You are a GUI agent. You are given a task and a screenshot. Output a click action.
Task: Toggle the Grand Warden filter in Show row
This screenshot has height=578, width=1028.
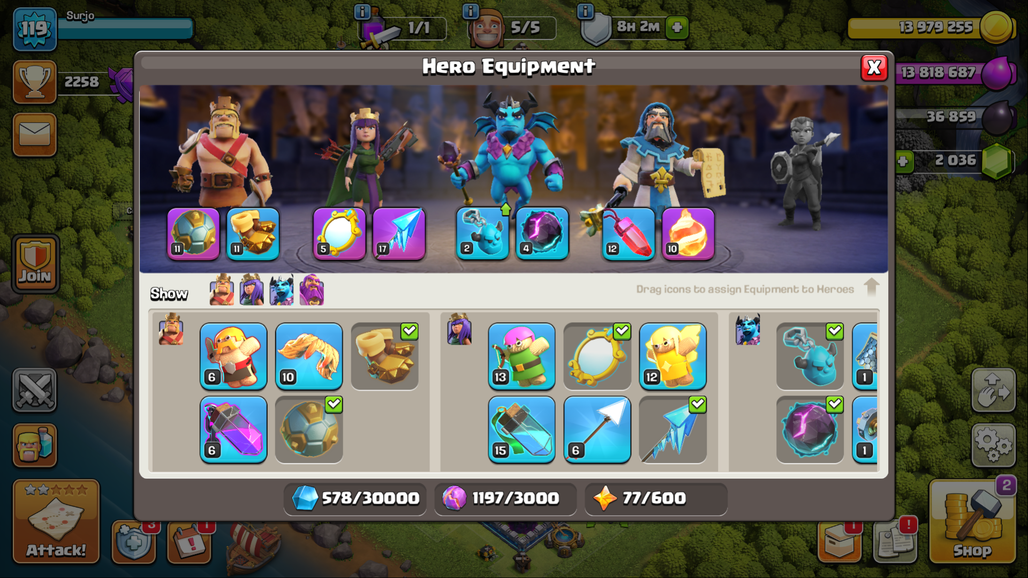(x=312, y=290)
